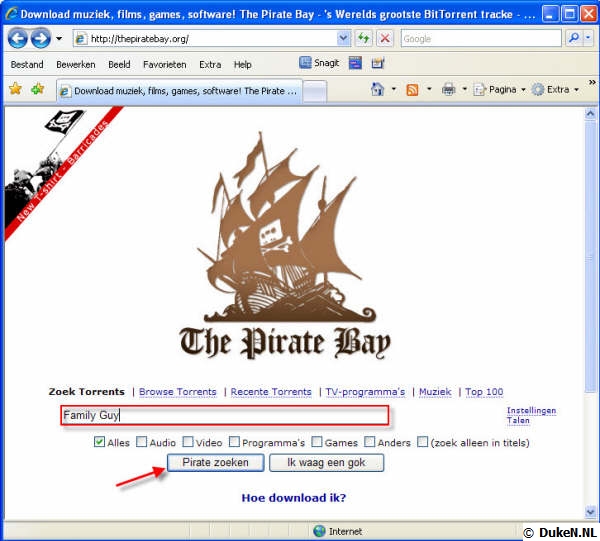This screenshot has width=600, height=541.
Task: Check the Audio checkbox
Action: point(142,442)
